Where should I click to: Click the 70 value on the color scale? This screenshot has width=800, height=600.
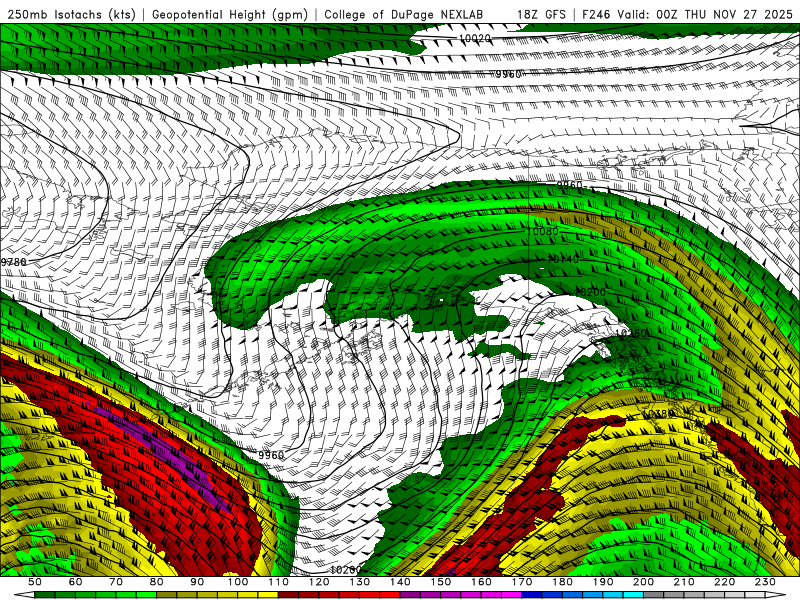coord(116,582)
